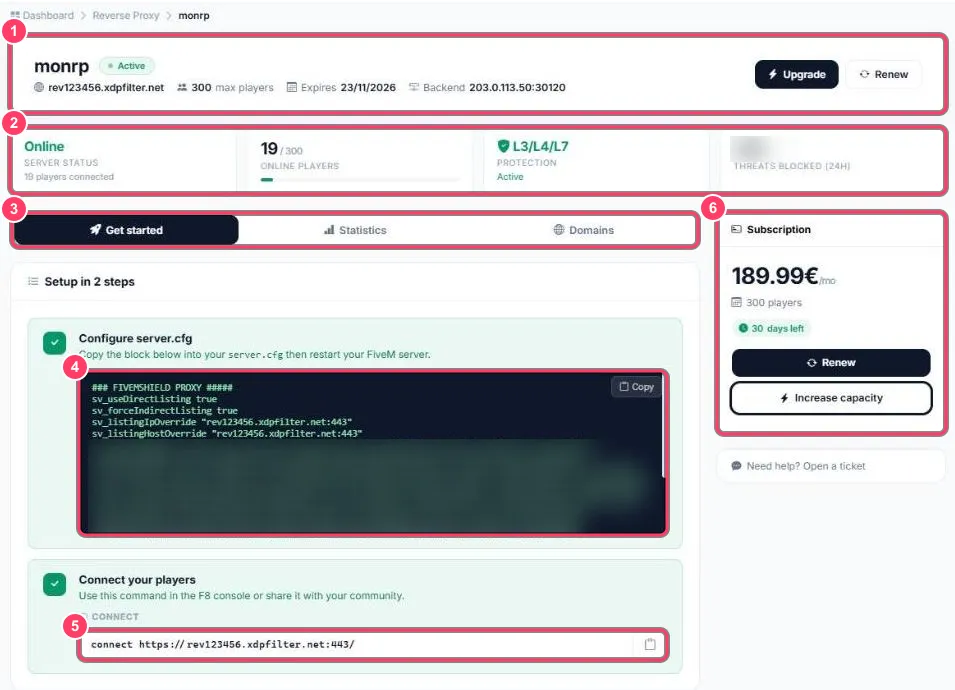Click the globe icon in Domains tab
Image resolution: width=955 pixels, height=690 pixels.
[x=559, y=230]
